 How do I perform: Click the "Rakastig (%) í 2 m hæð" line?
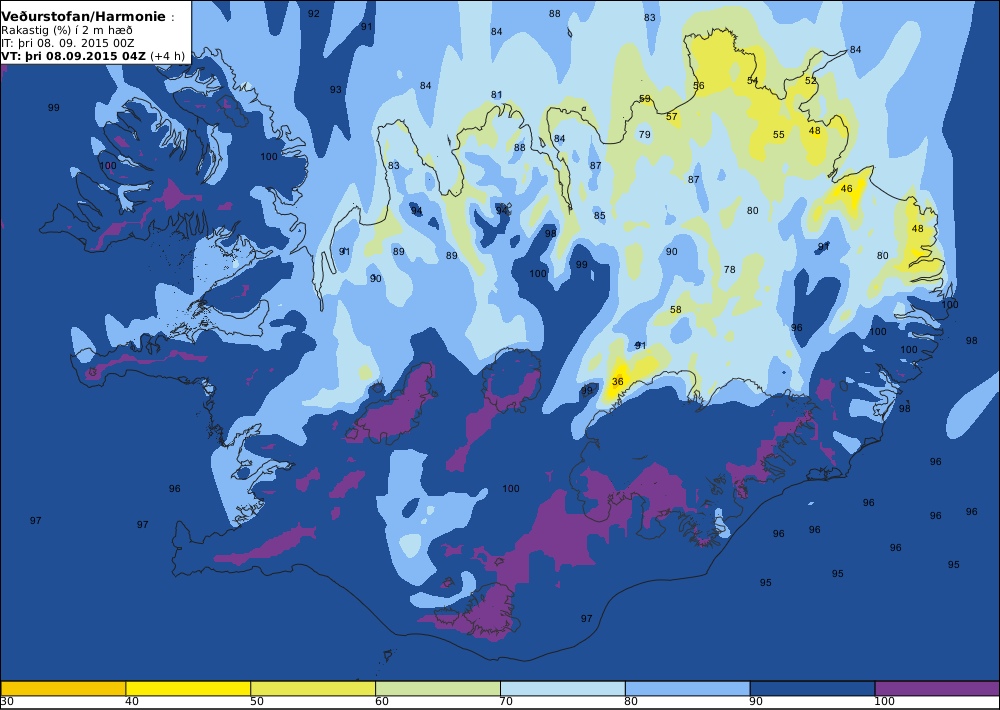pos(67,31)
